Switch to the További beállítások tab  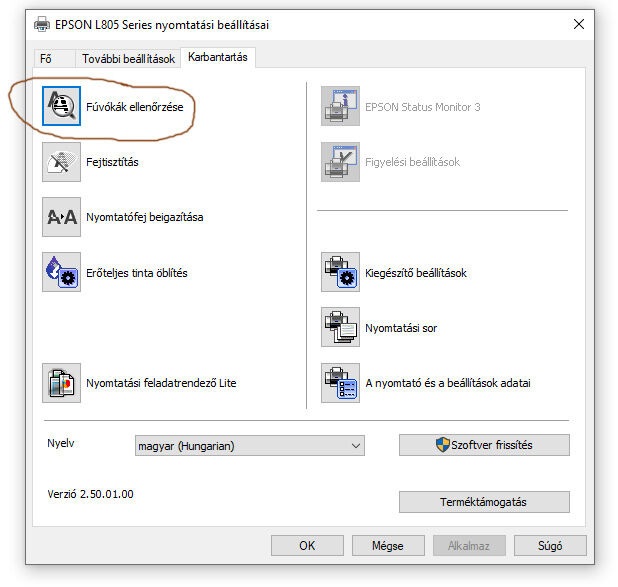128,59
